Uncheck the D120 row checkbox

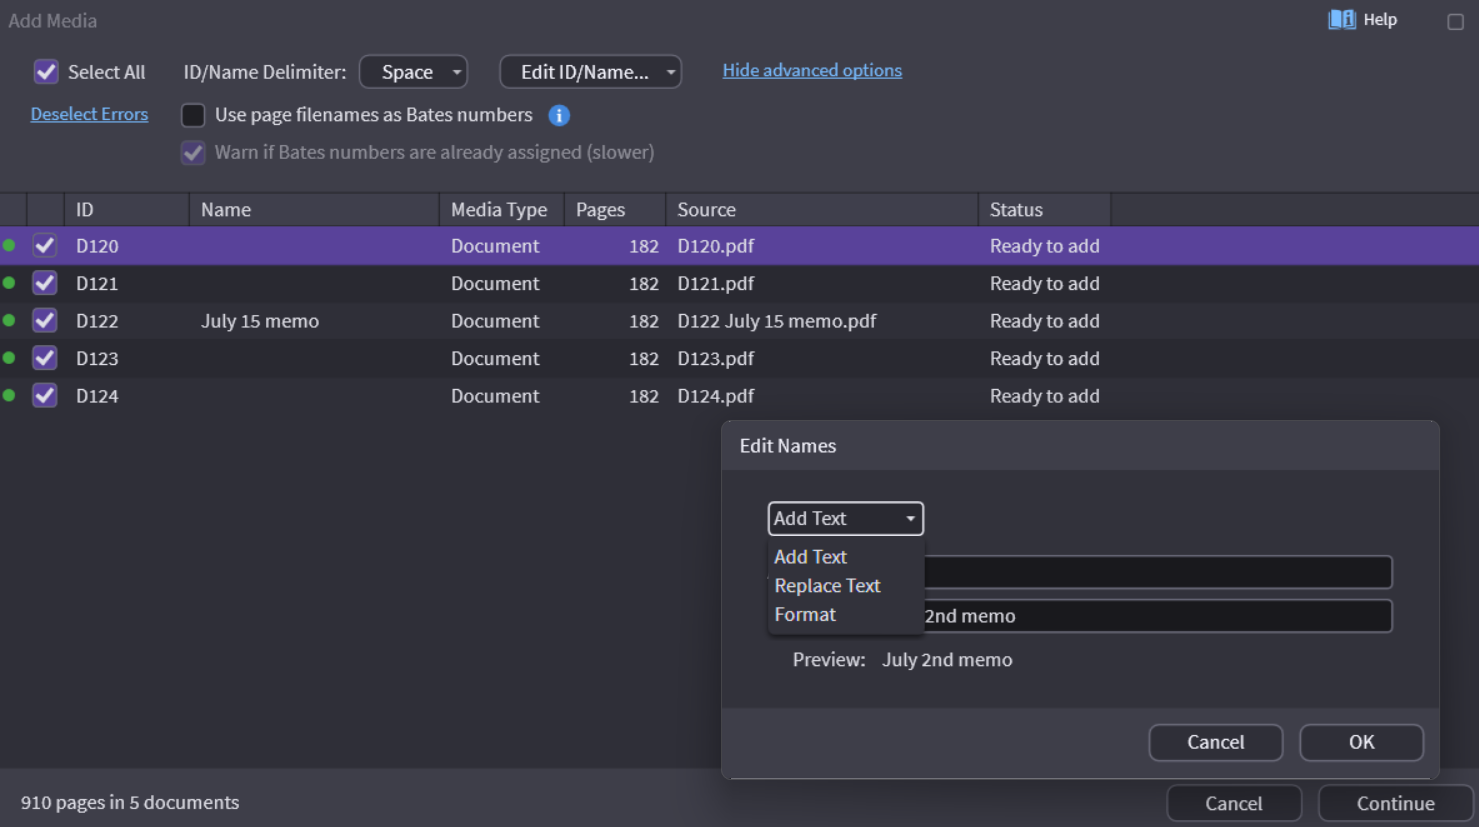coord(45,246)
